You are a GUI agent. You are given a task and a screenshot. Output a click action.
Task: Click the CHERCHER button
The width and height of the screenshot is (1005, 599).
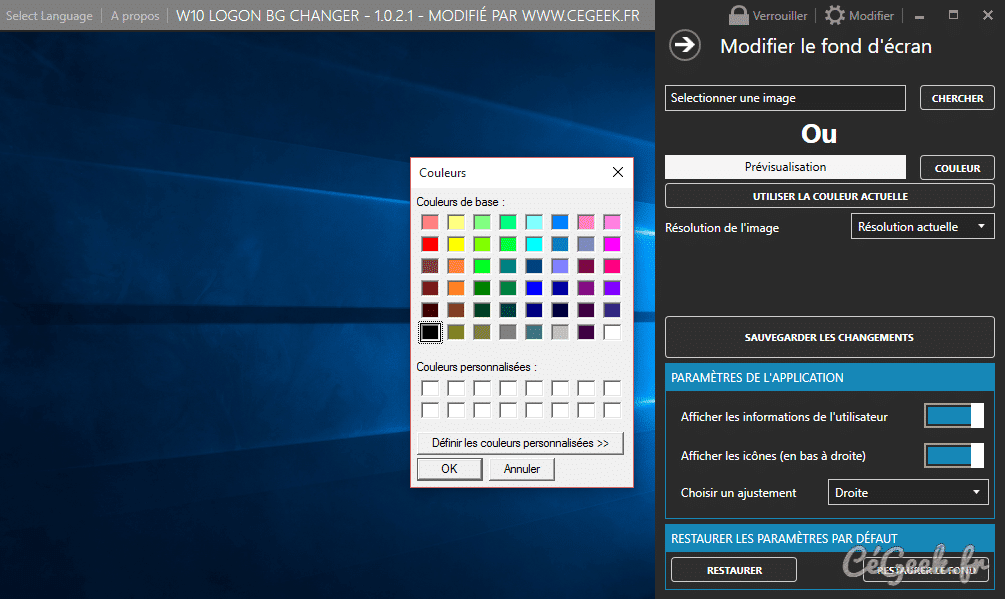pos(957,98)
